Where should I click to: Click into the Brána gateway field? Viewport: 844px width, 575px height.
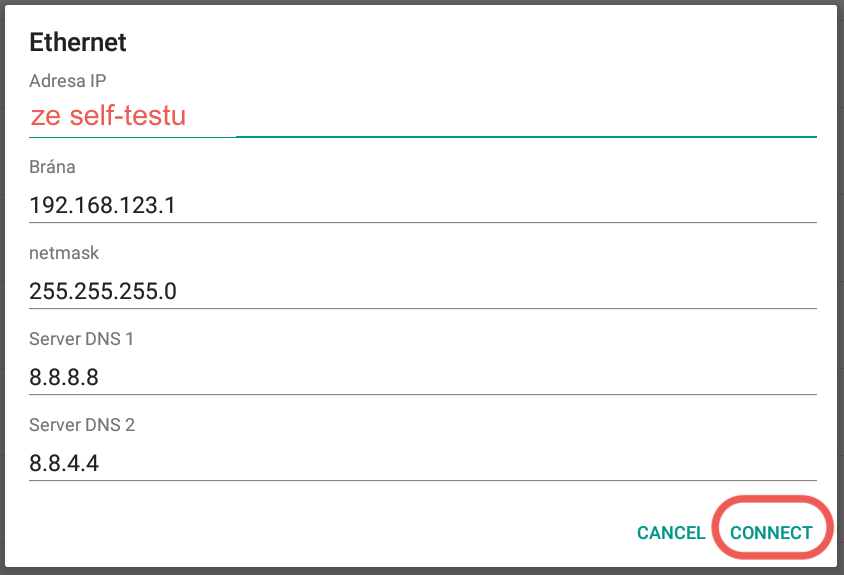coord(423,206)
